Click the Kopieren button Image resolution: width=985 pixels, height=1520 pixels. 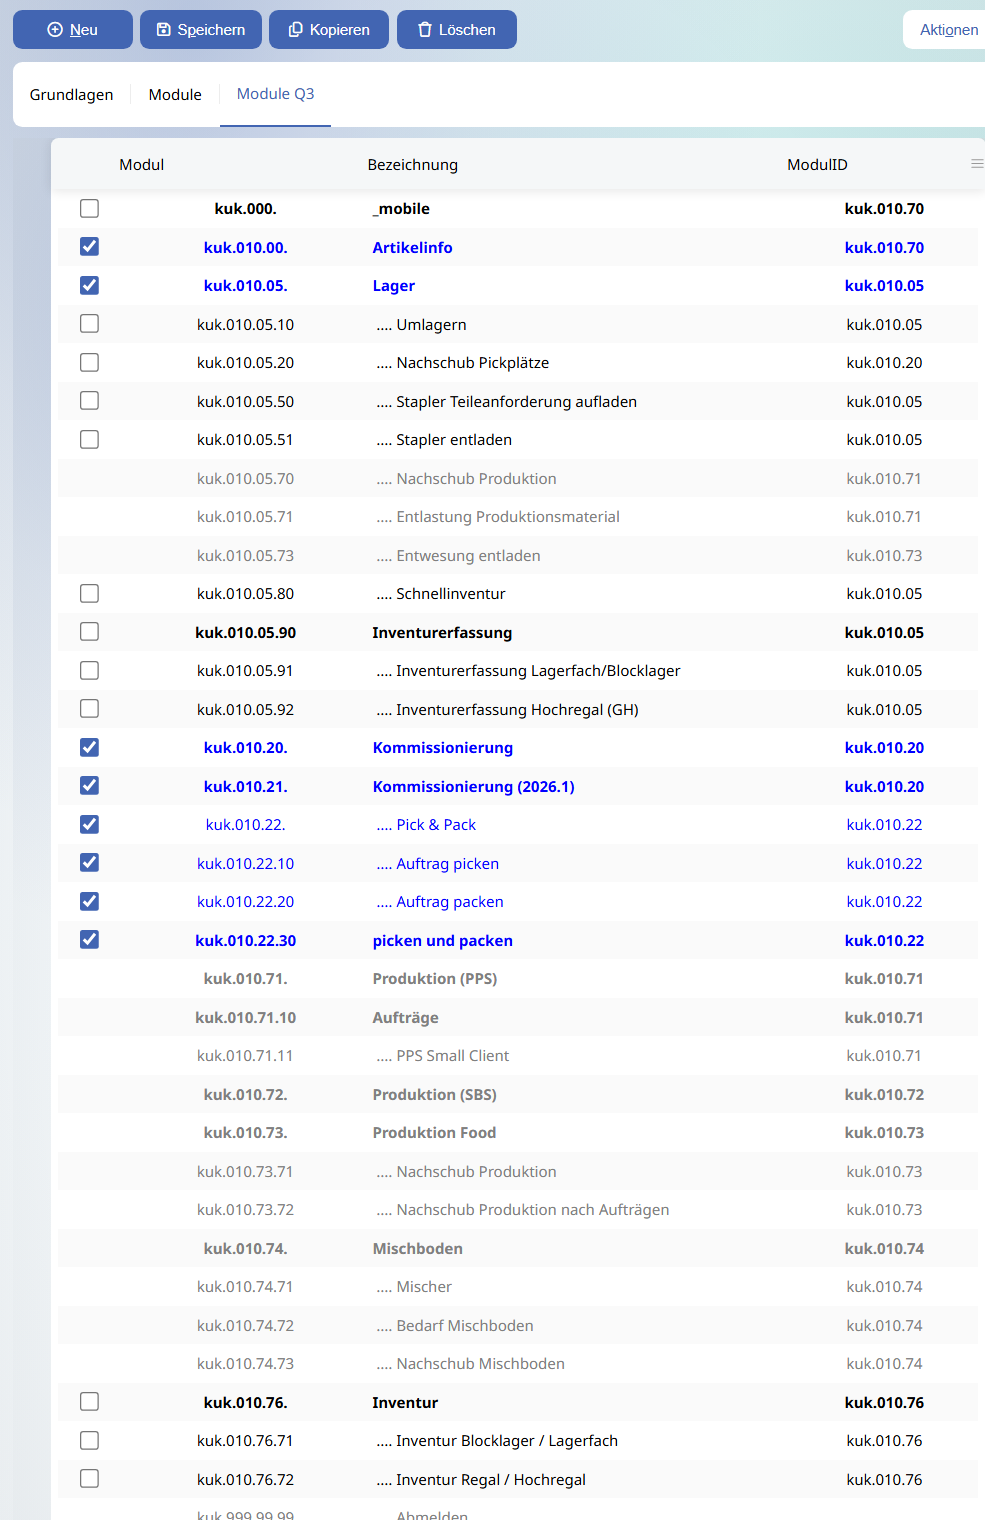click(x=329, y=30)
